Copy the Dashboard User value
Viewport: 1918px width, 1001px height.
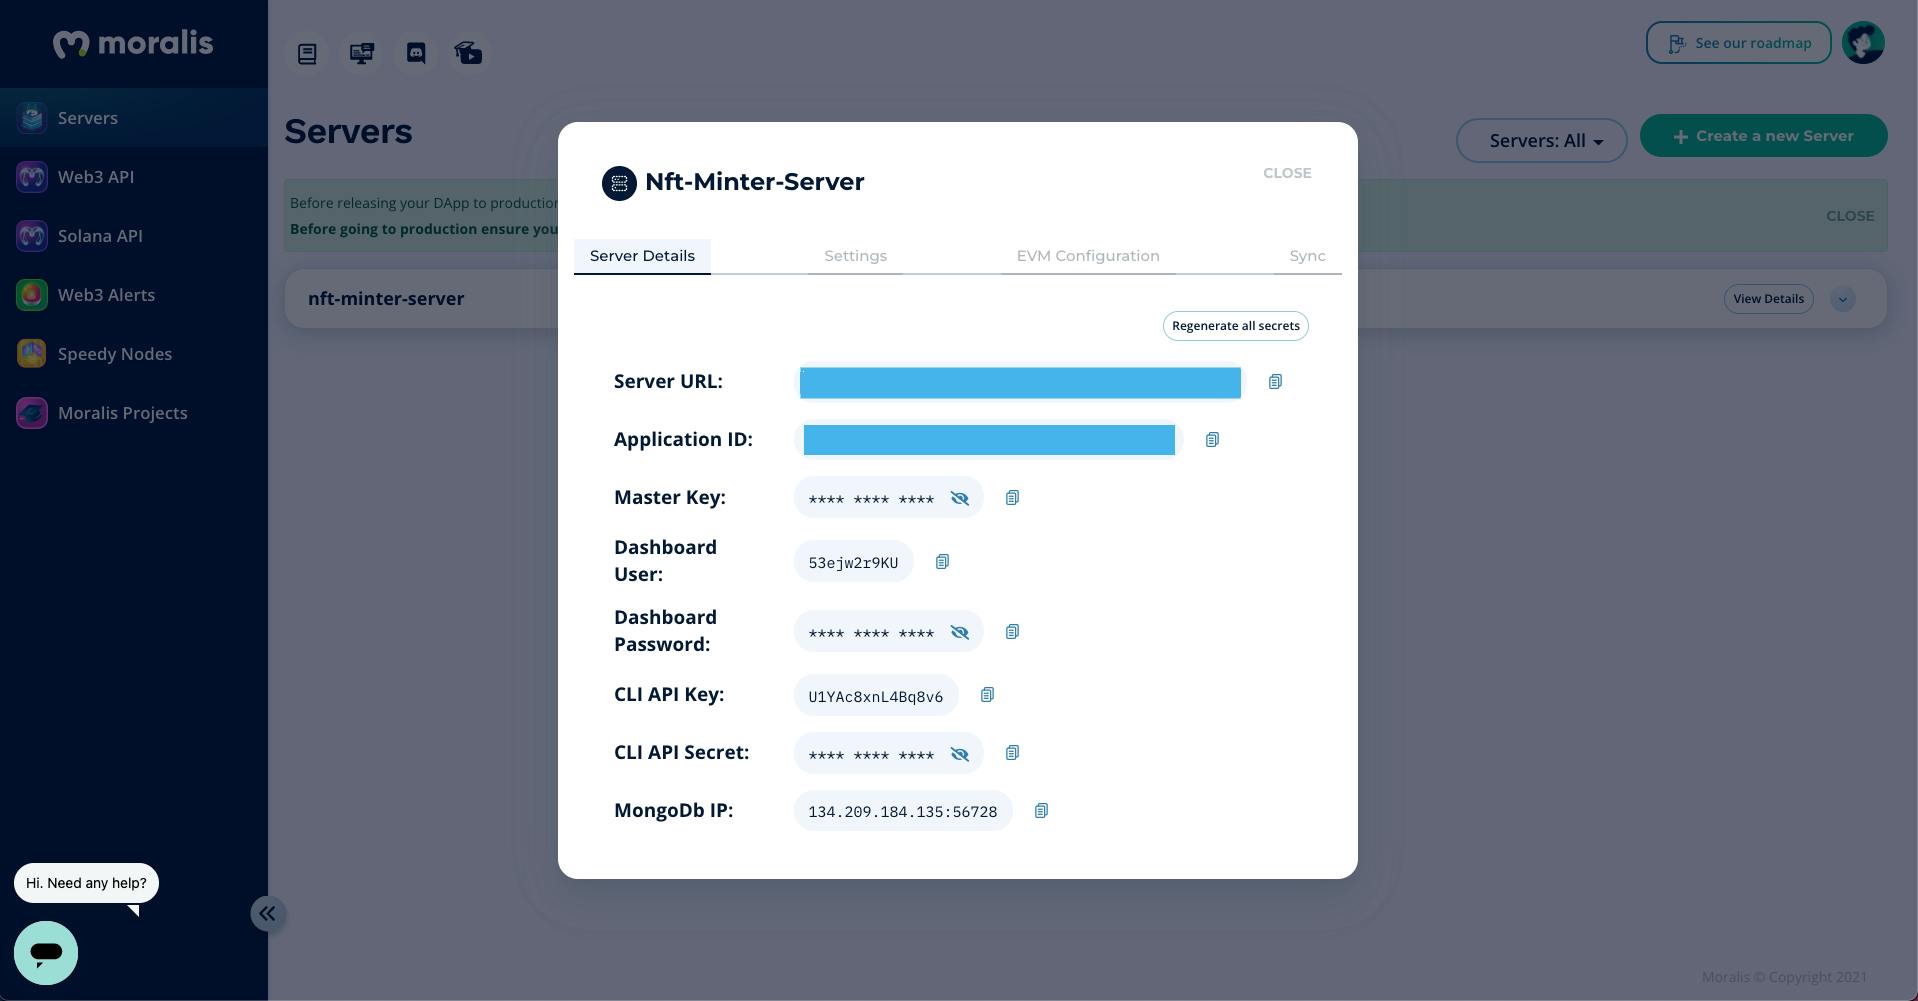tap(942, 562)
